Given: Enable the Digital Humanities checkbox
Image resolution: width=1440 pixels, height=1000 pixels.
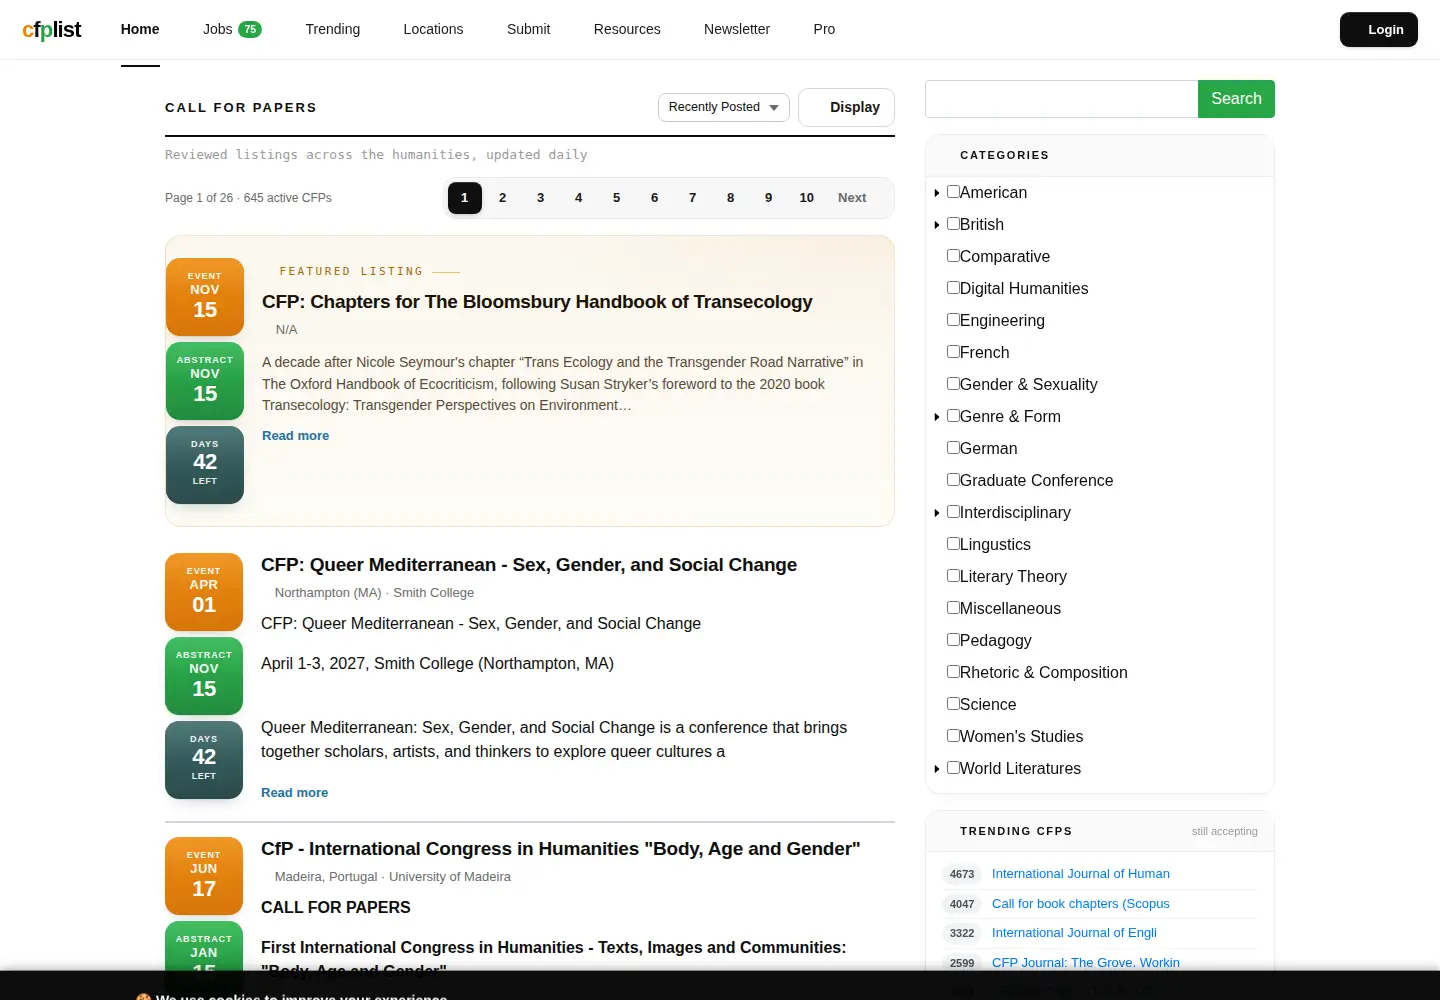Looking at the screenshot, I should tap(953, 287).
